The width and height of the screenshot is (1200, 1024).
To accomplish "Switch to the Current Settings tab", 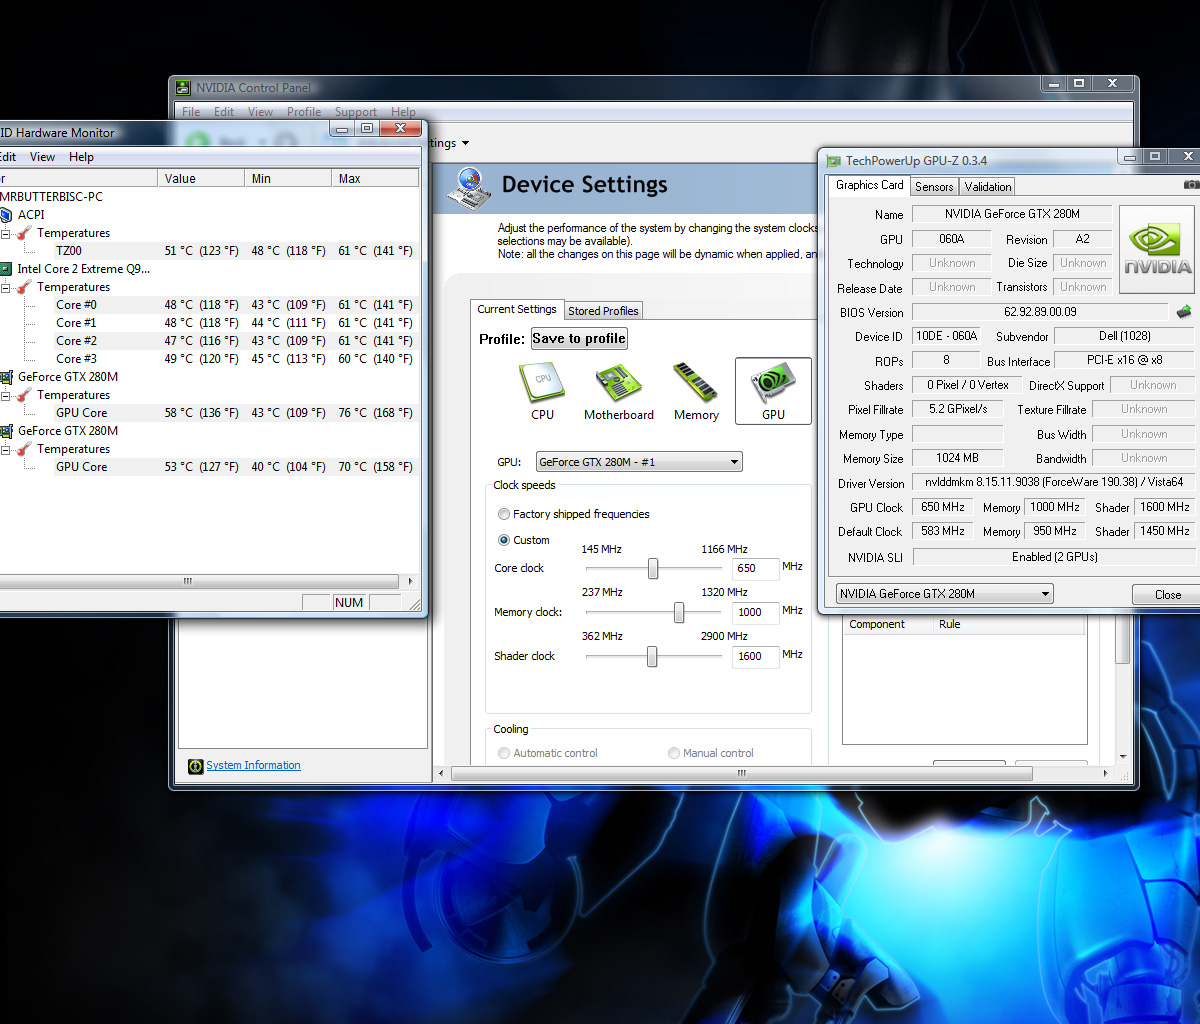I will 516,309.
